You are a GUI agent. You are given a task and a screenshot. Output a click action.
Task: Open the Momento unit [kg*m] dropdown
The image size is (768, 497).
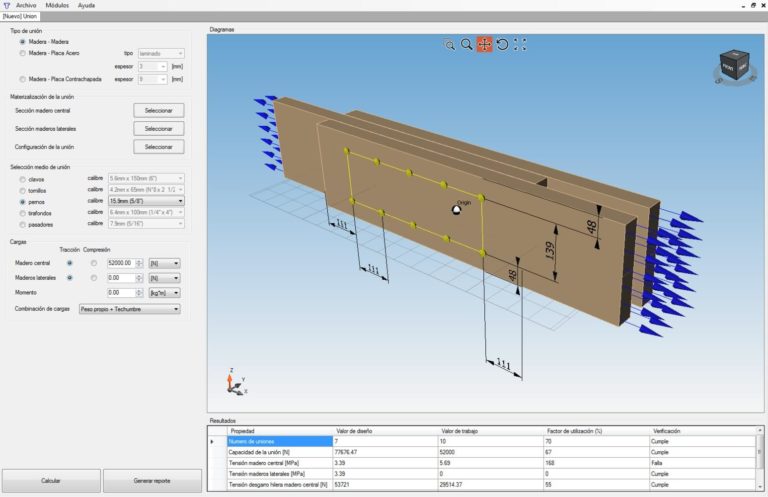[x=164, y=293]
